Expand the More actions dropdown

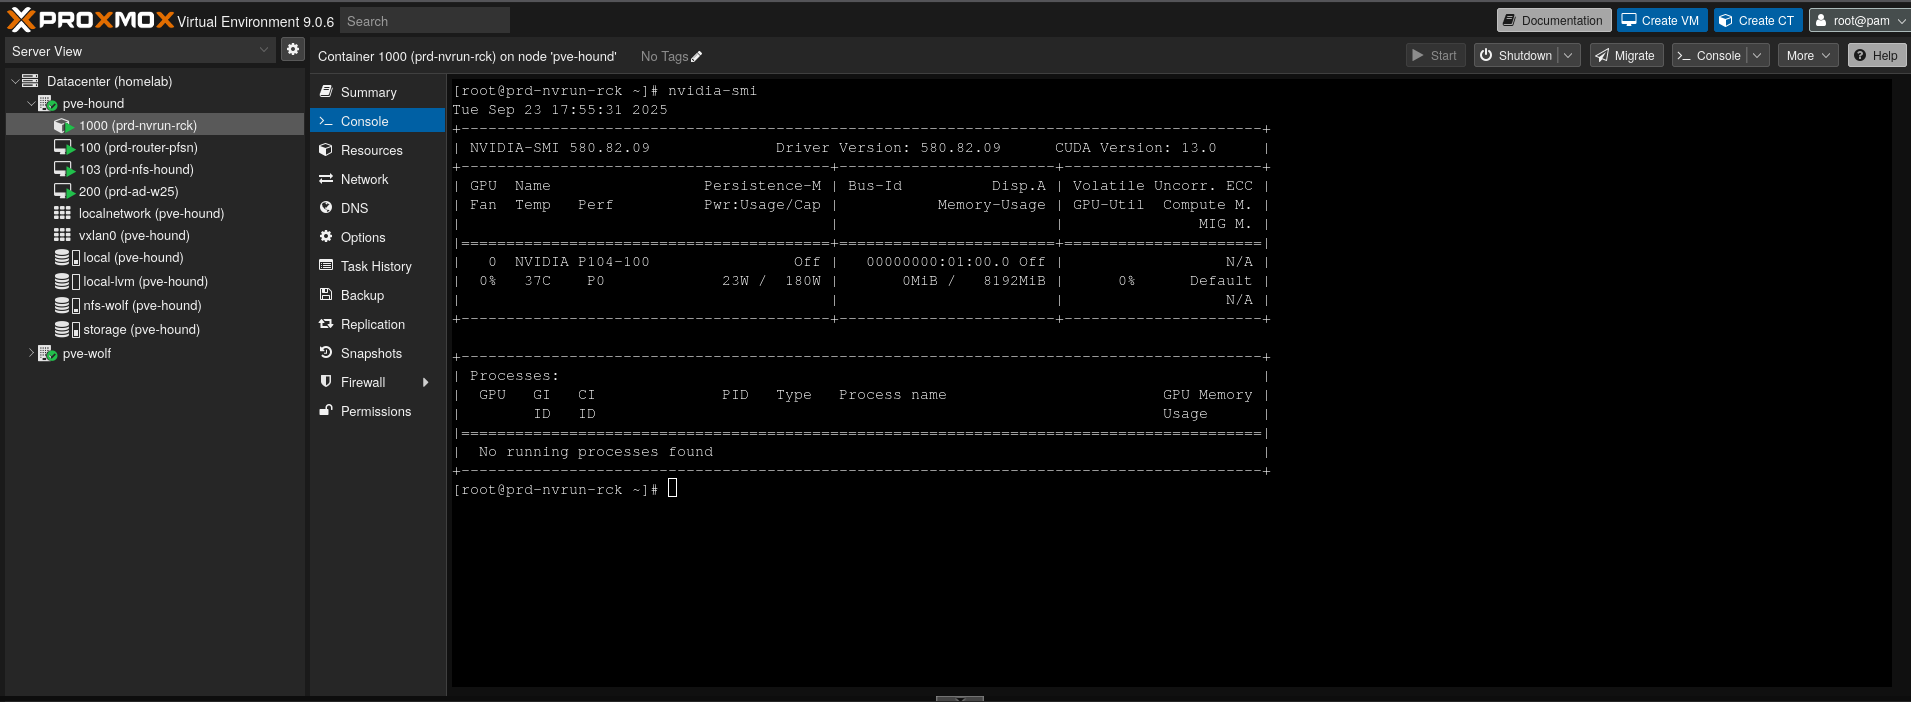pyautogui.click(x=1807, y=56)
